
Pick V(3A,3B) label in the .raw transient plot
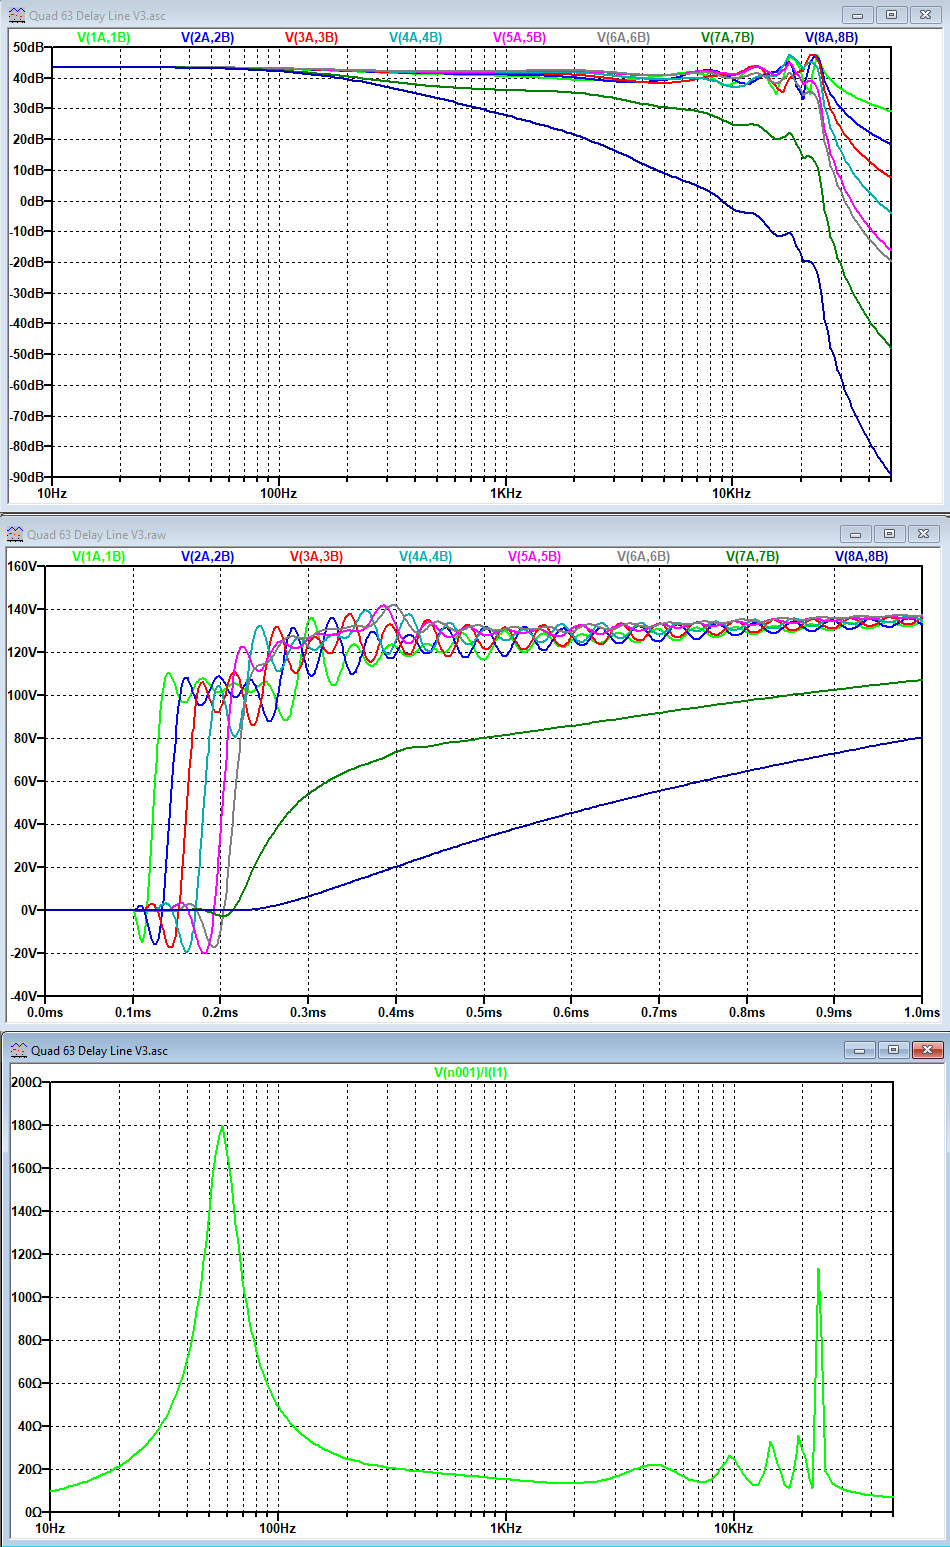click(x=317, y=556)
